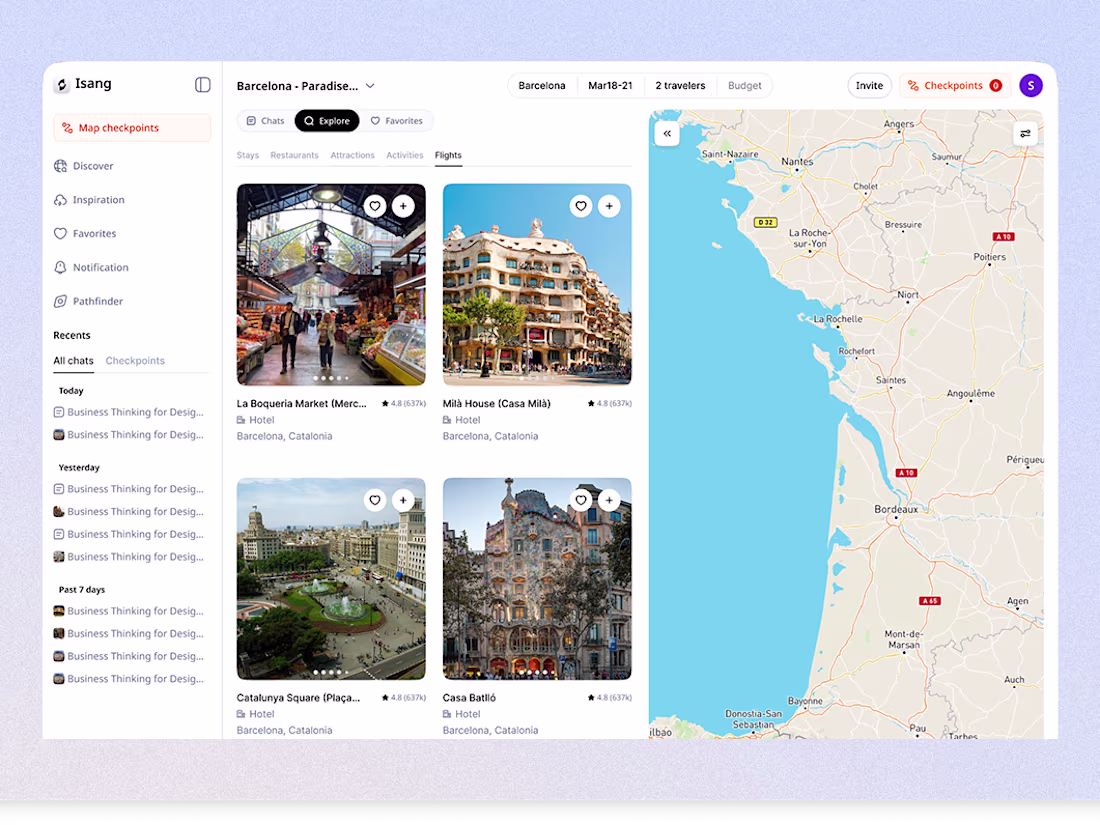Click Bordeaux on the map
The width and height of the screenshot is (1100, 825).
(x=896, y=509)
